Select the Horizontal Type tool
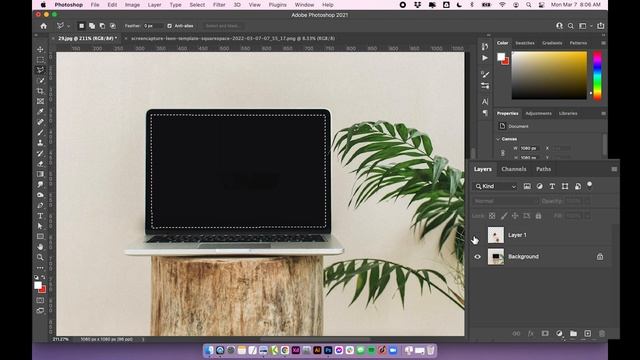The image size is (640, 360). click(x=40, y=216)
